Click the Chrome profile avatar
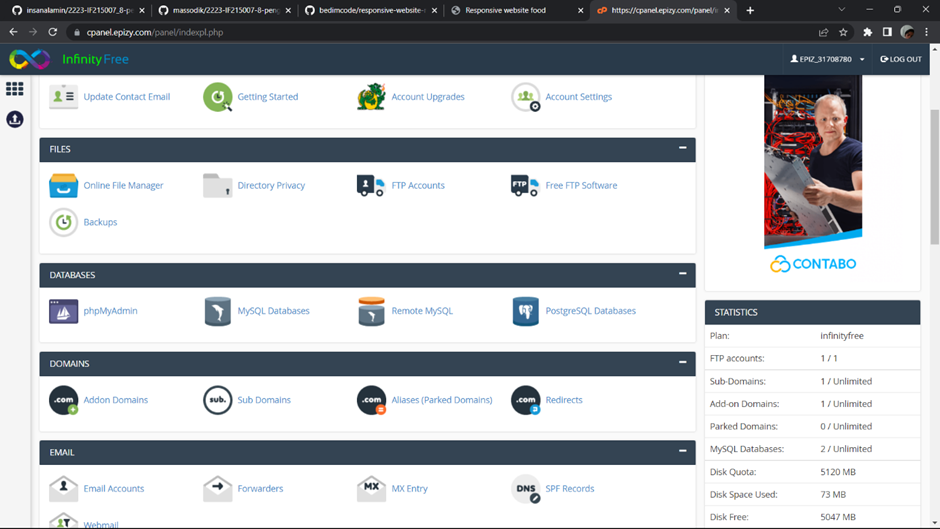This screenshot has height=529, width=940. (x=907, y=32)
